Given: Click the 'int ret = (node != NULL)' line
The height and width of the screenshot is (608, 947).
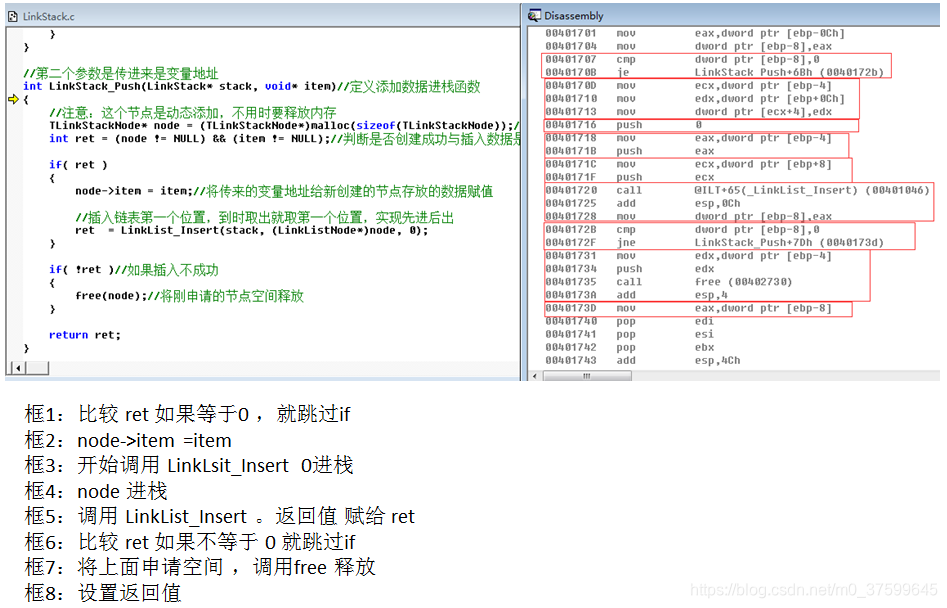Looking at the screenshot, I should point(284,139).
